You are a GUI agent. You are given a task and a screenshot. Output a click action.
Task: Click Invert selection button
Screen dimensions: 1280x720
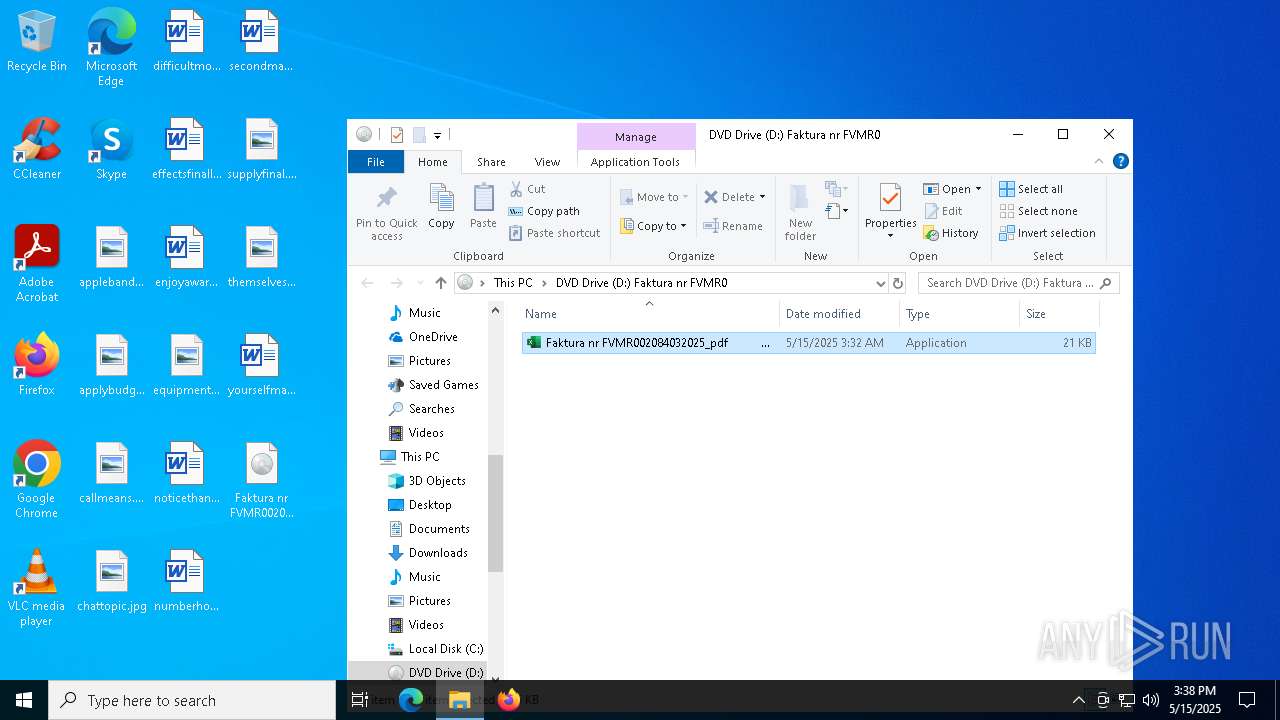(x=1047, y=233)
